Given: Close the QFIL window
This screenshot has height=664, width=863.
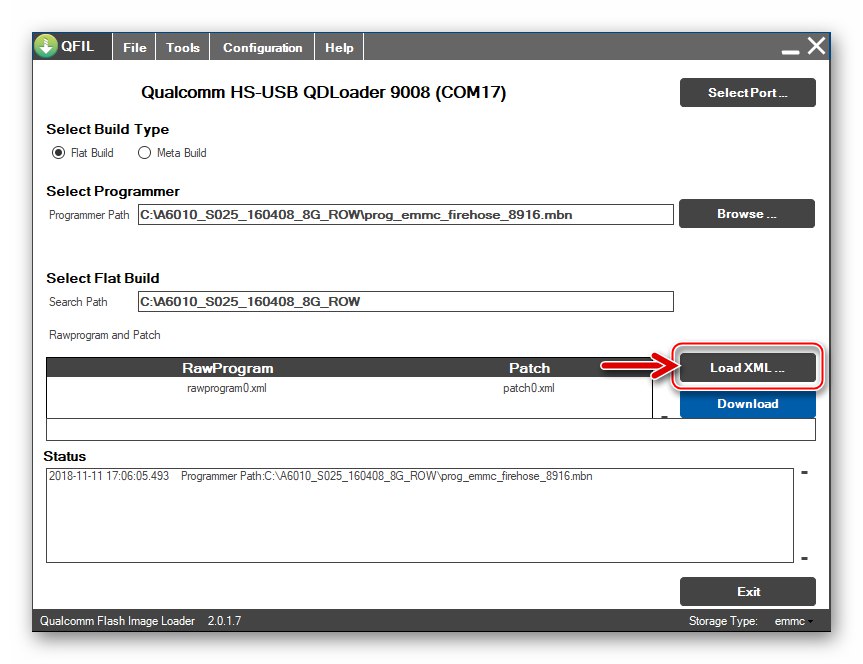Looking at the screenshot, I should coord(817,46).
